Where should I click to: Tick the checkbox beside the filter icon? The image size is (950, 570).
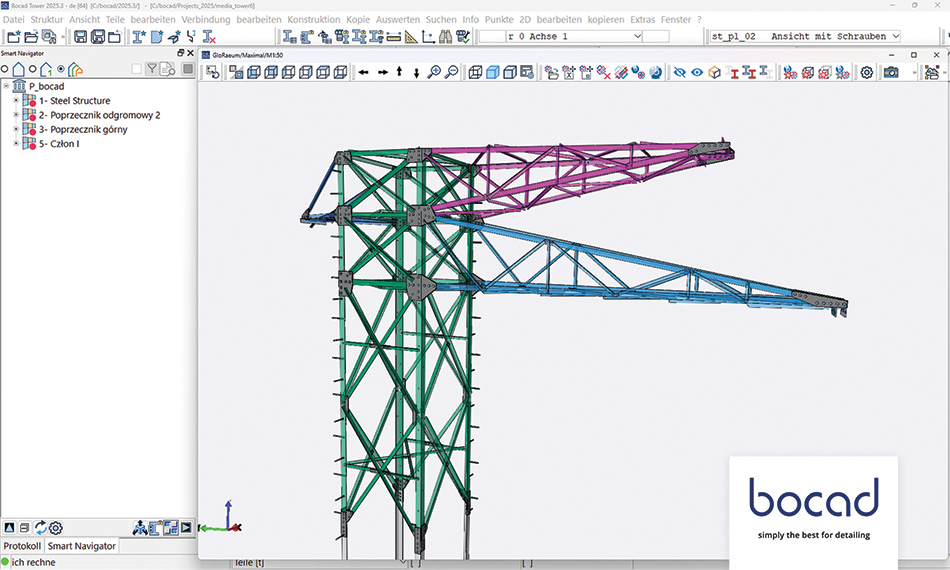tap(137, 69)
